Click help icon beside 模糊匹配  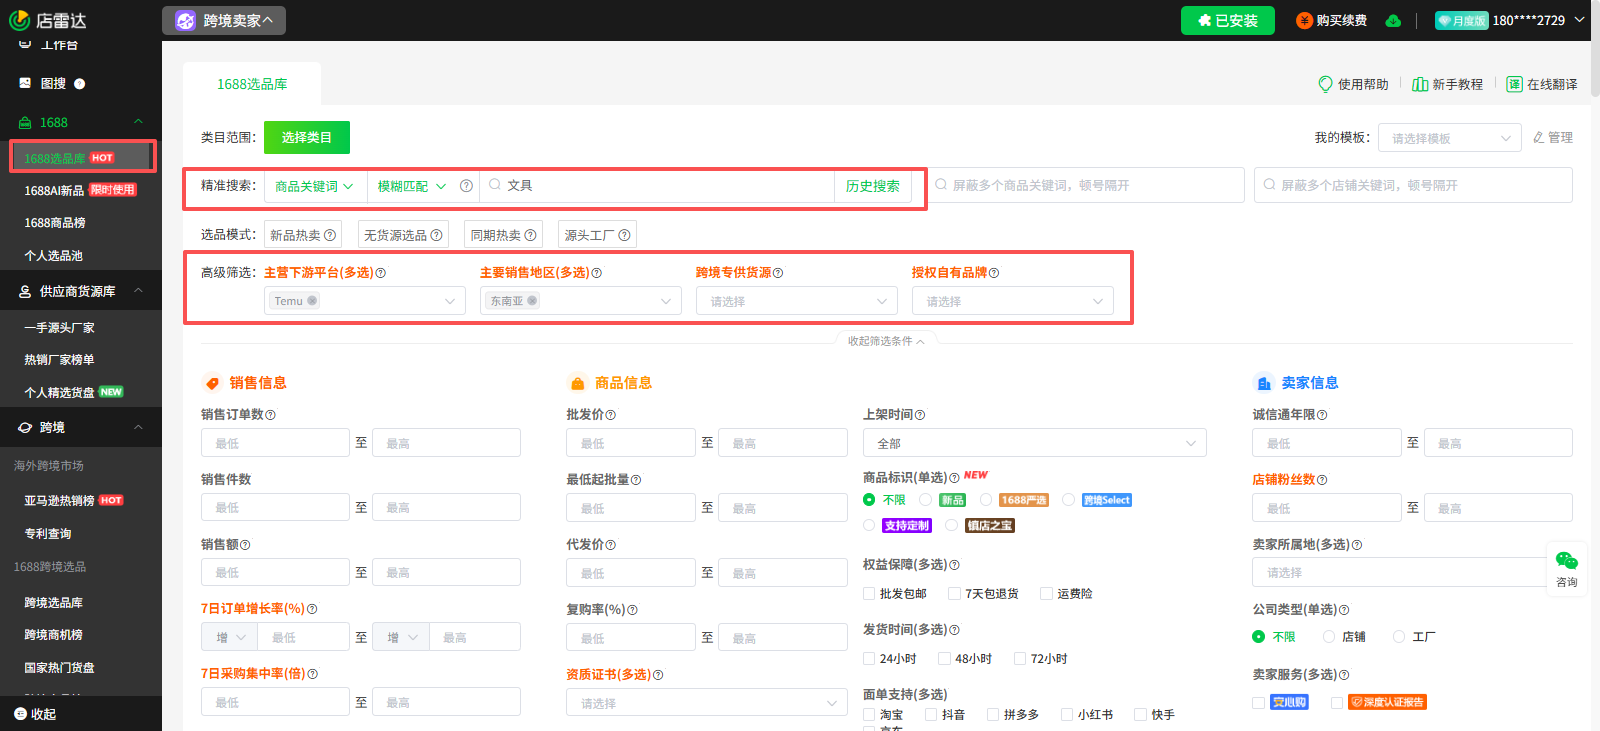[x=466, y=186]
